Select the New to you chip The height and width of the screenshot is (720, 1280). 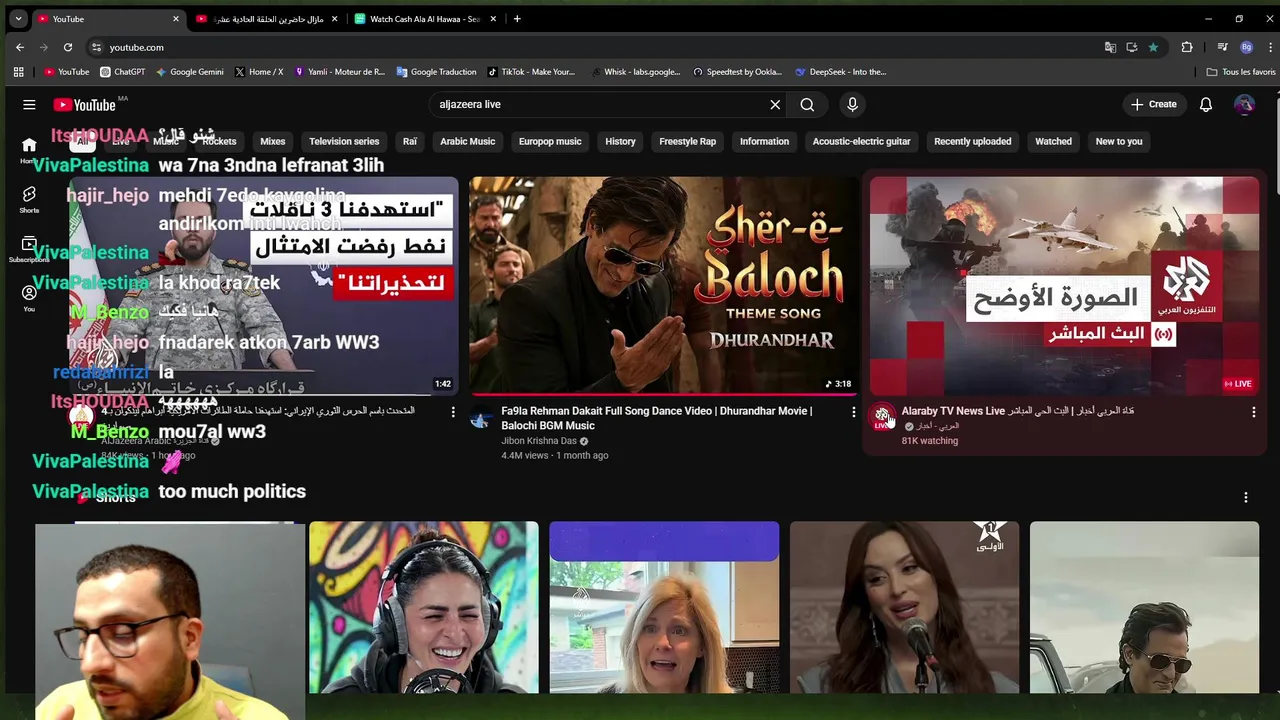1119,141
